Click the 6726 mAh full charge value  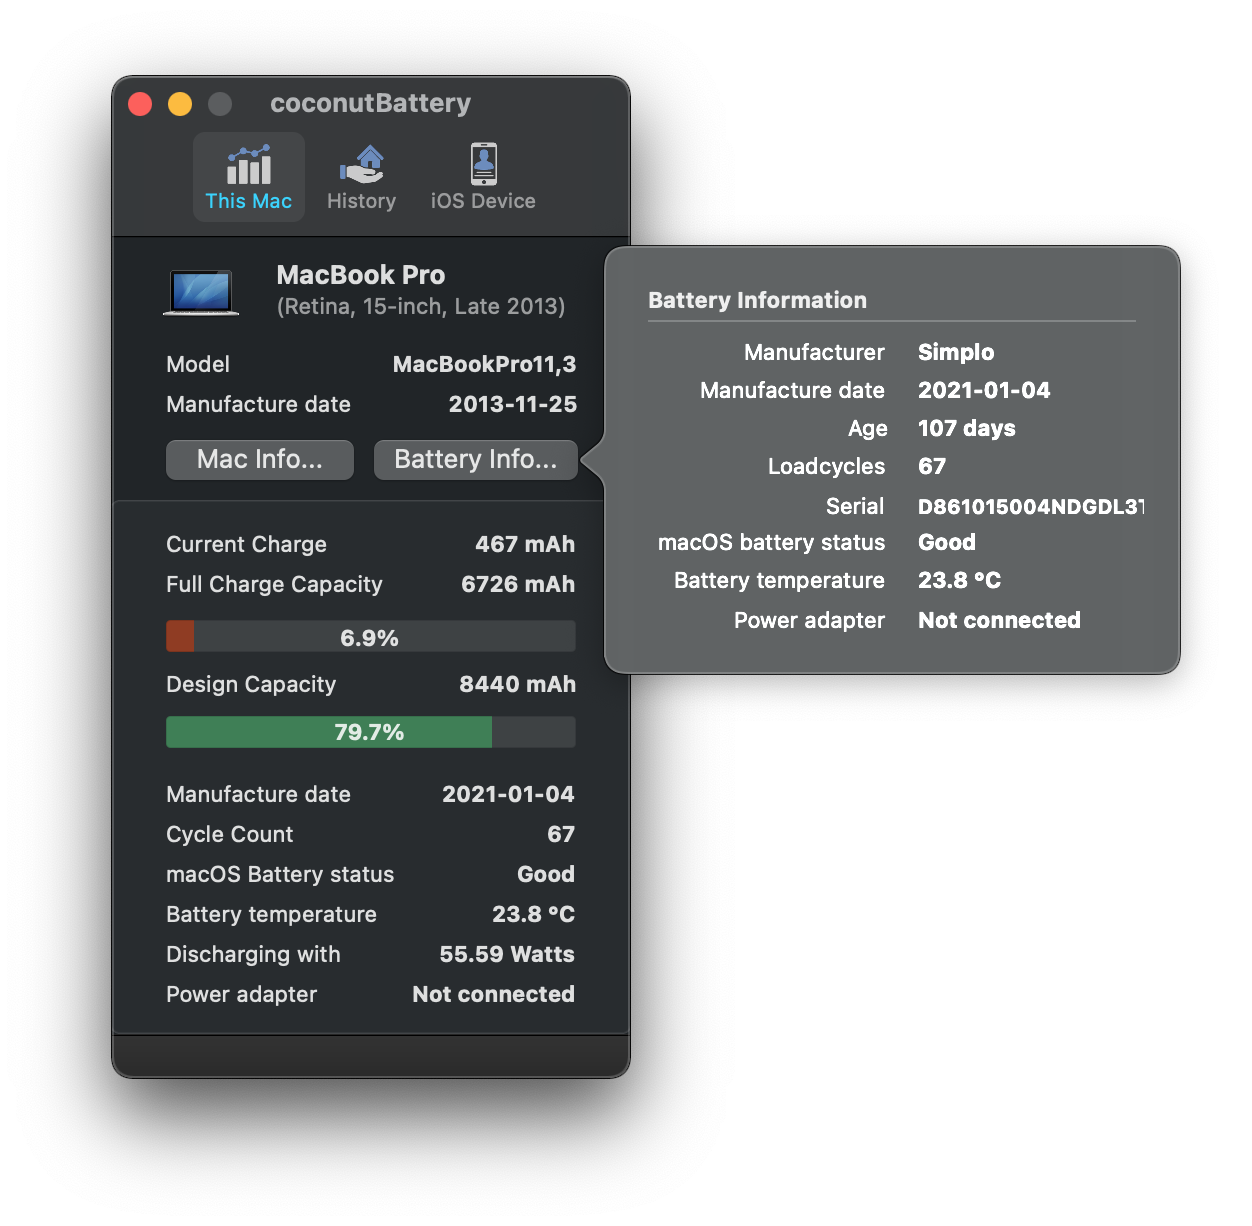[x=517, y=584]
